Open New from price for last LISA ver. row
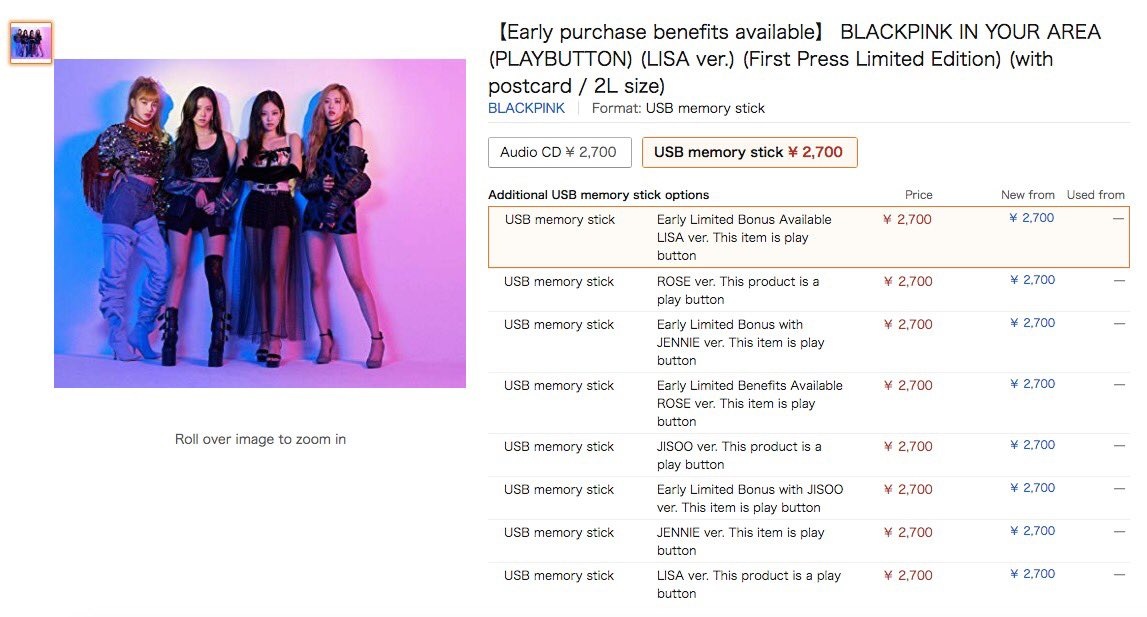The width and height of the screenshot is (1147, 617). pyautogui.click(x=1032, y=574)
